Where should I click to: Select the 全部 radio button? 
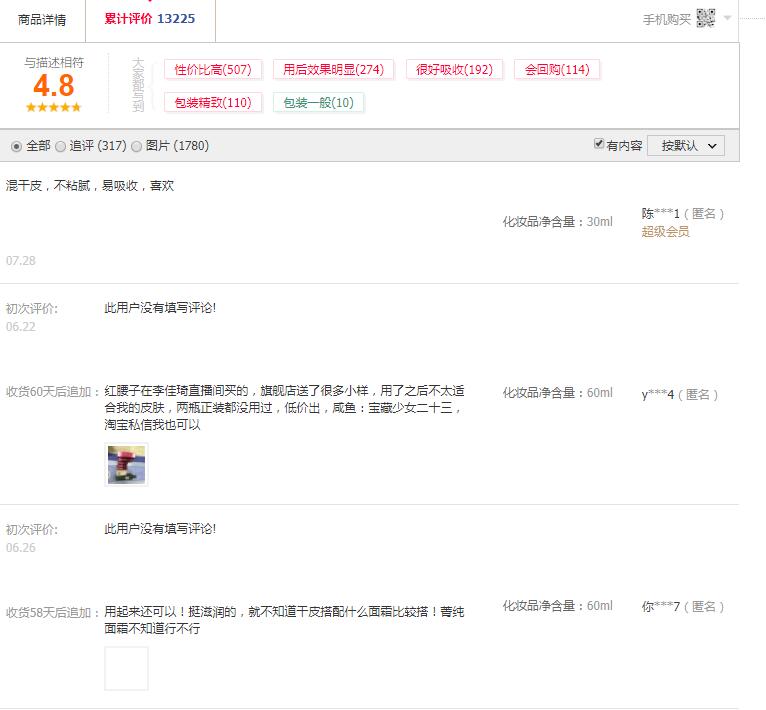pos(16,146)
